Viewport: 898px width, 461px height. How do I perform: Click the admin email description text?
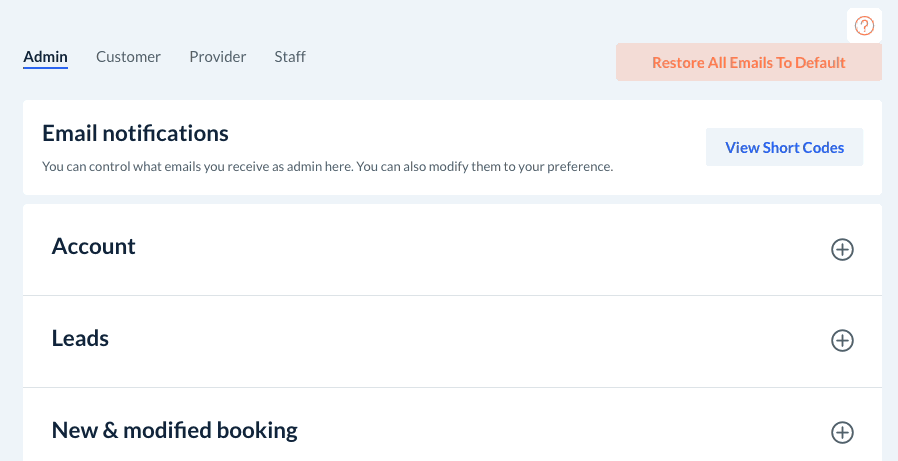(327, 167)
